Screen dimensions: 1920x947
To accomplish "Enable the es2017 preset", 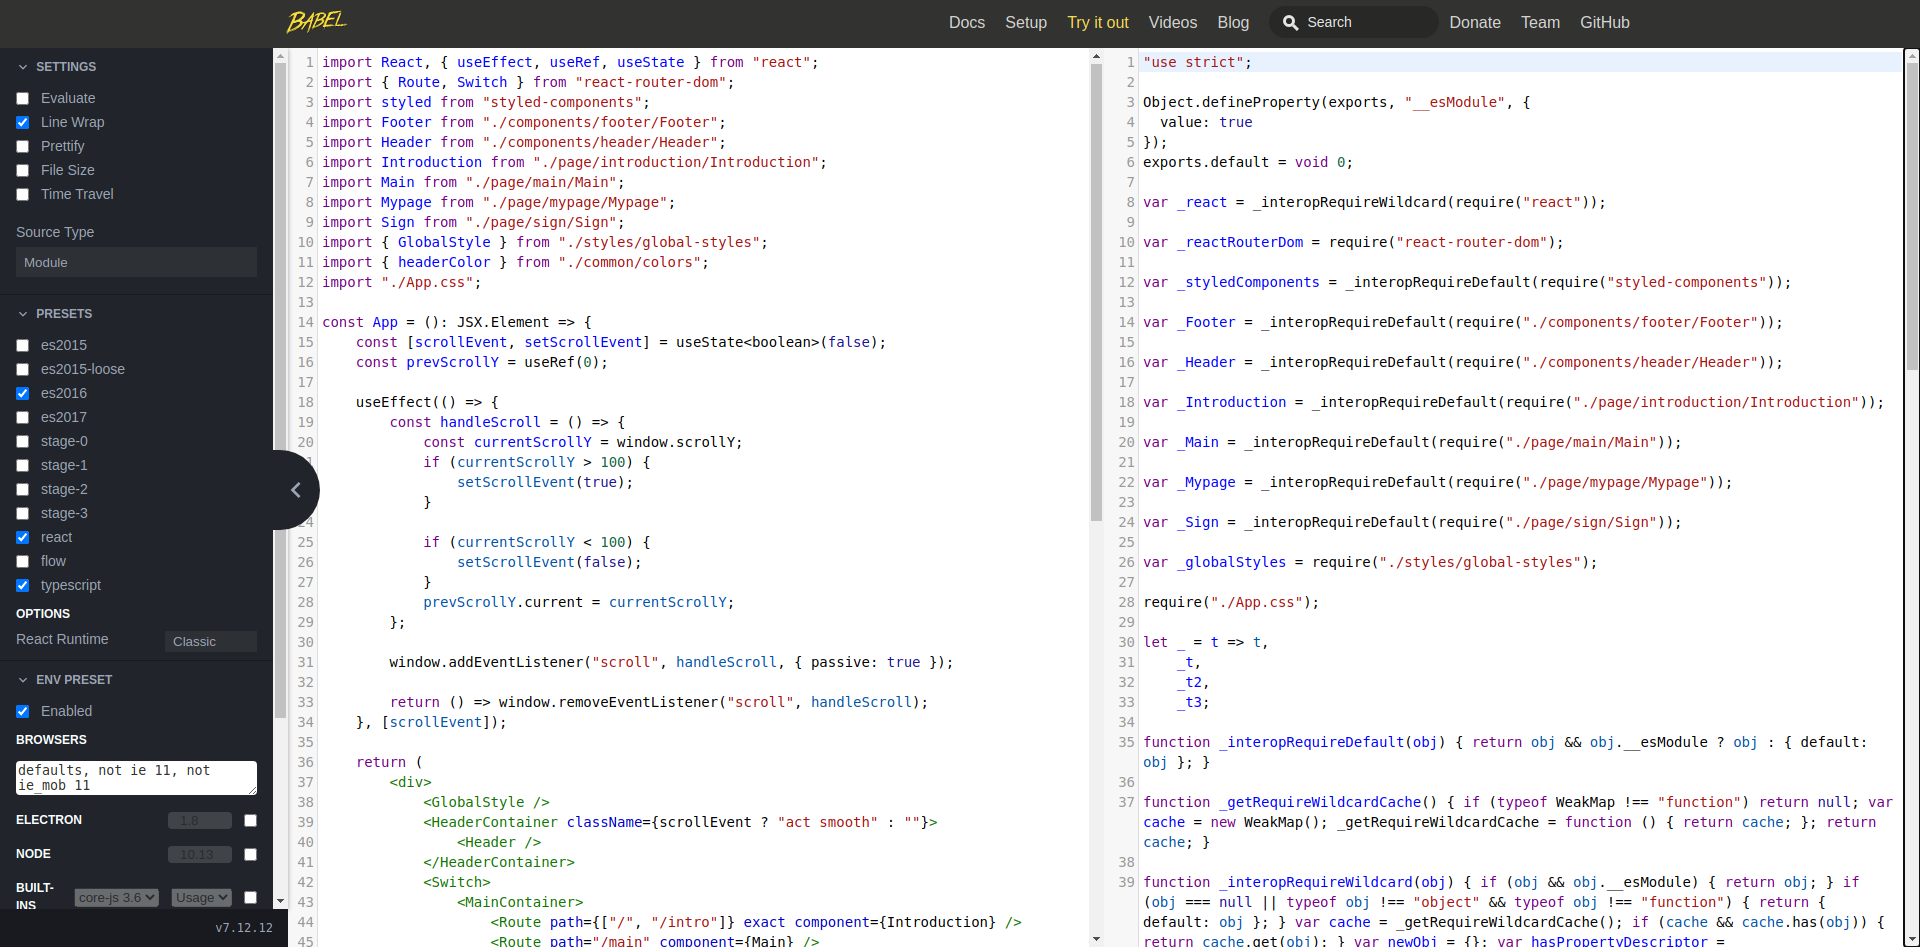I will pyautogui.click(x=23, y=418).
